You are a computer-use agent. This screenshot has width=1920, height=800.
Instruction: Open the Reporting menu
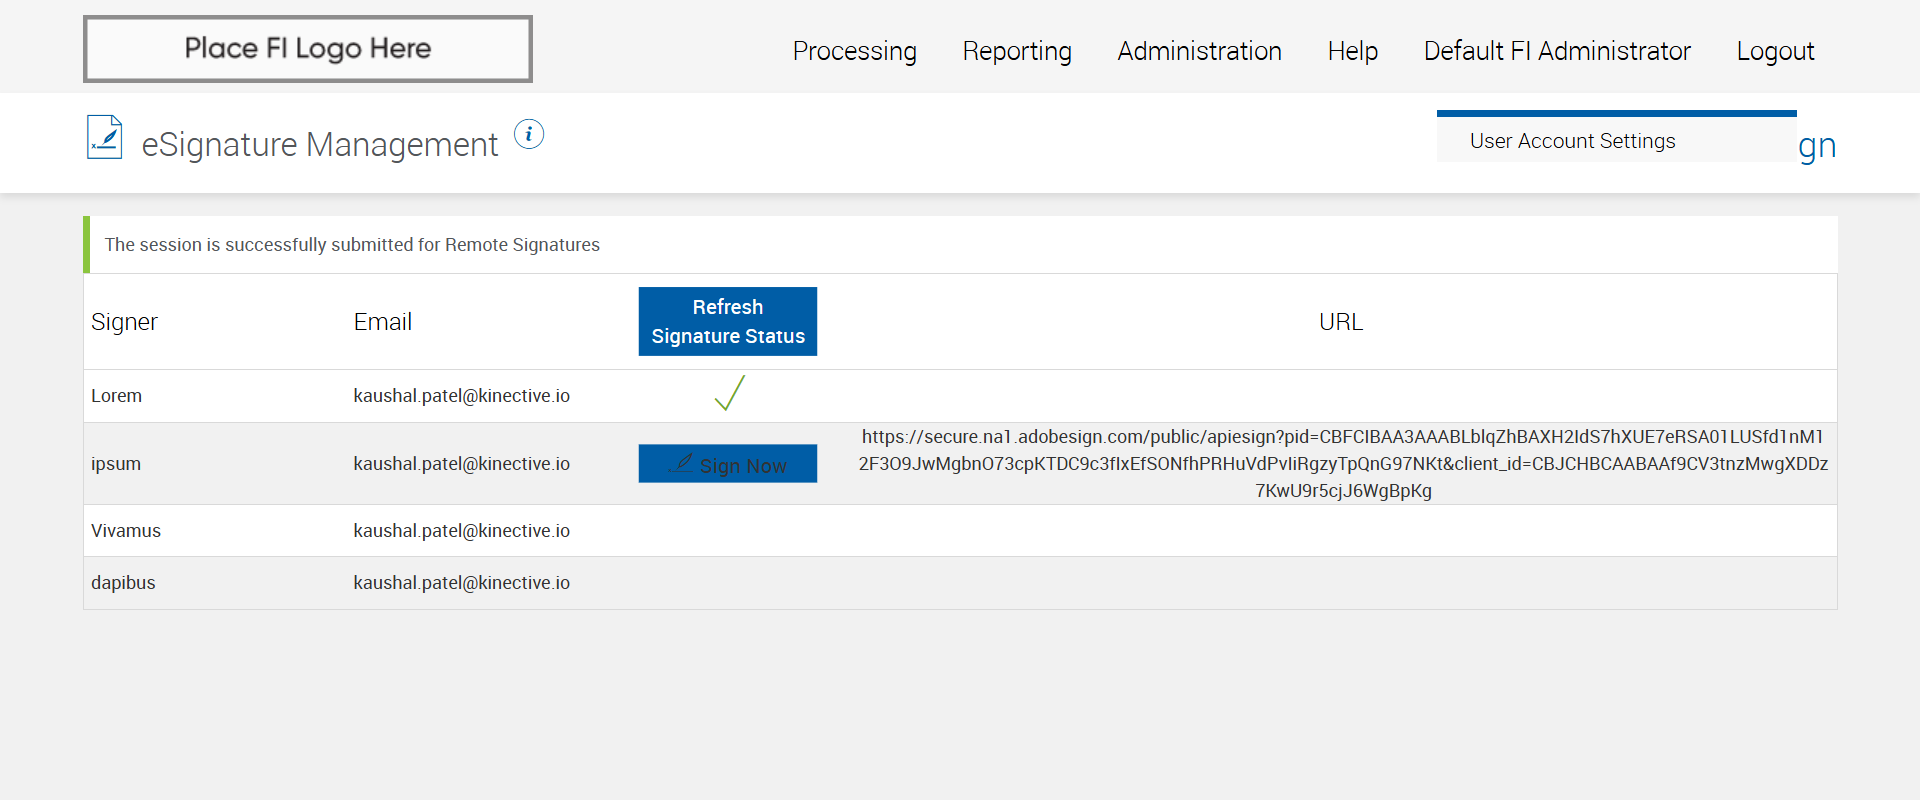[1017, 51]
